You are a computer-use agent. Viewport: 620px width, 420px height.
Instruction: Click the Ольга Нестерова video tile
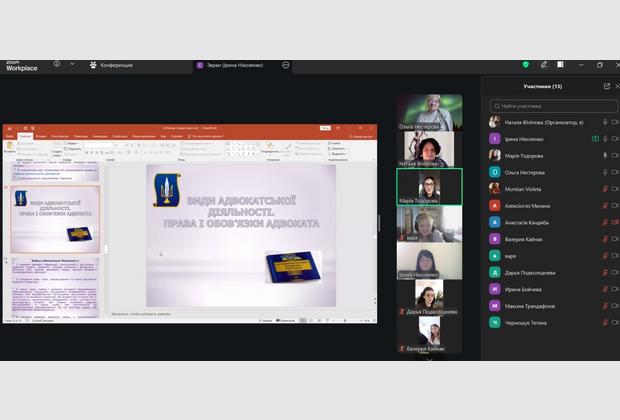[429, 113]
